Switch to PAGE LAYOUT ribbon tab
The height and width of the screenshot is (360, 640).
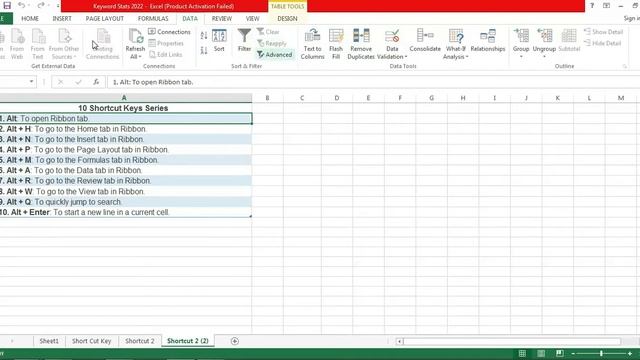coord(104,19)
